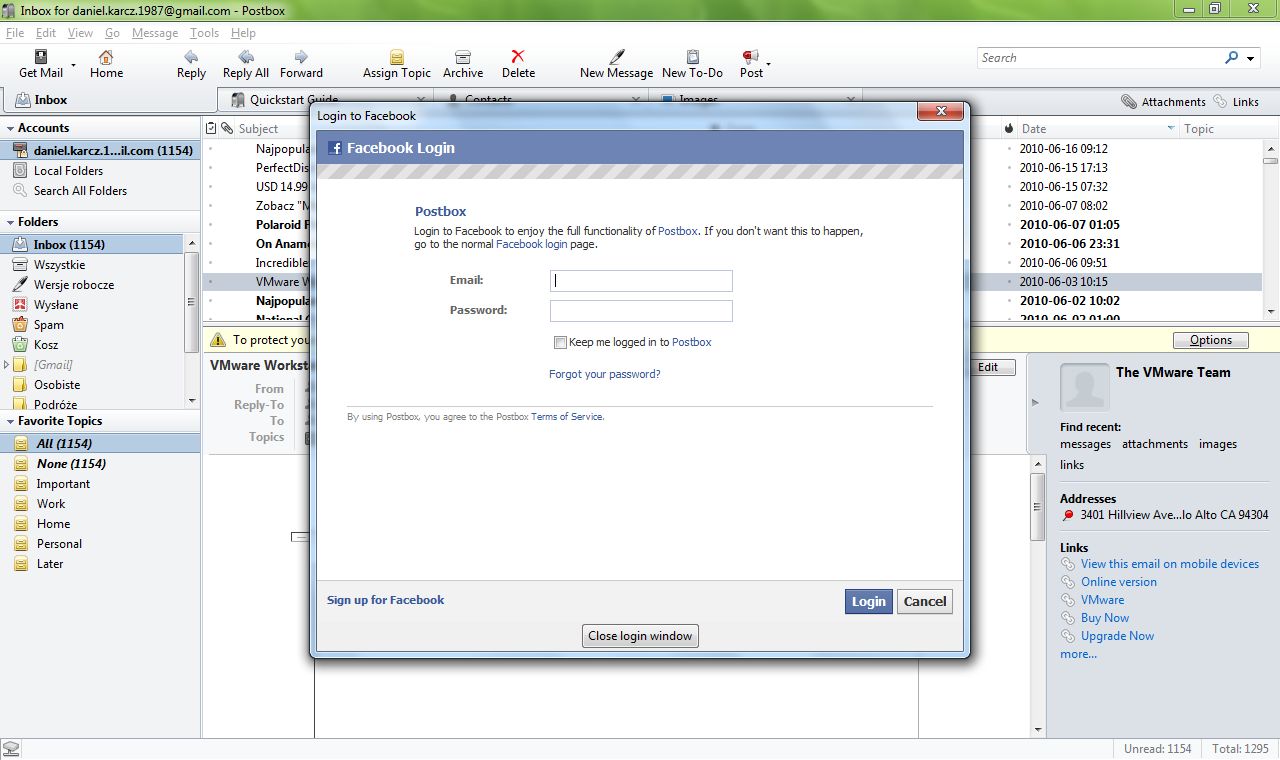Click the New To-Do toolbar icon

692,57
